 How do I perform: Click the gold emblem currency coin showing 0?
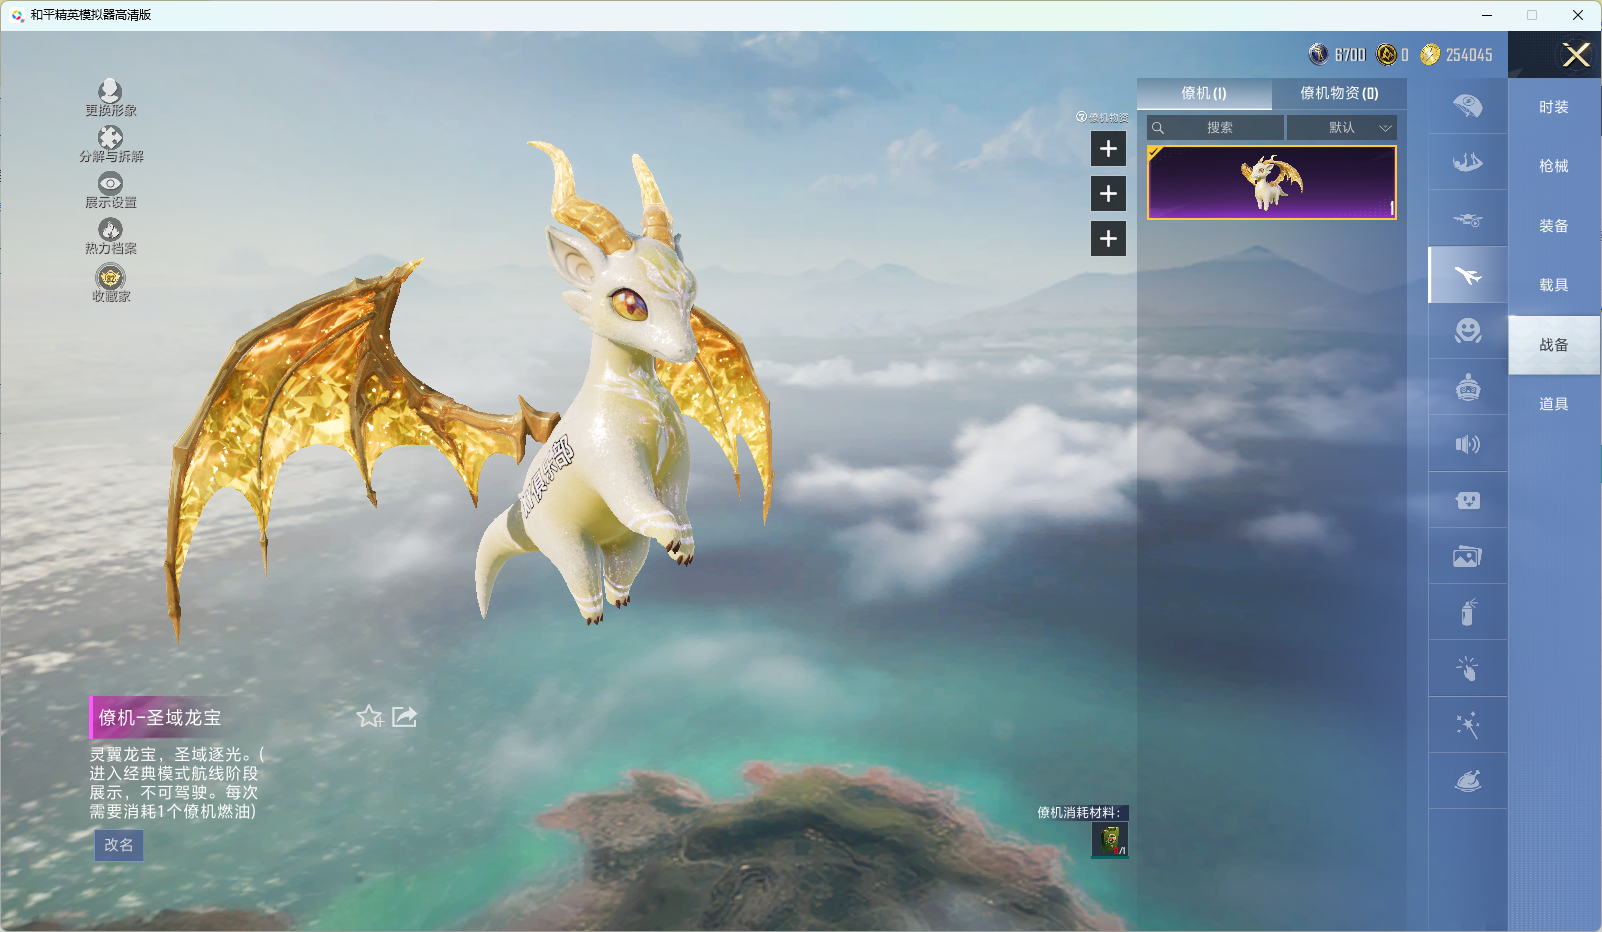1387,54
